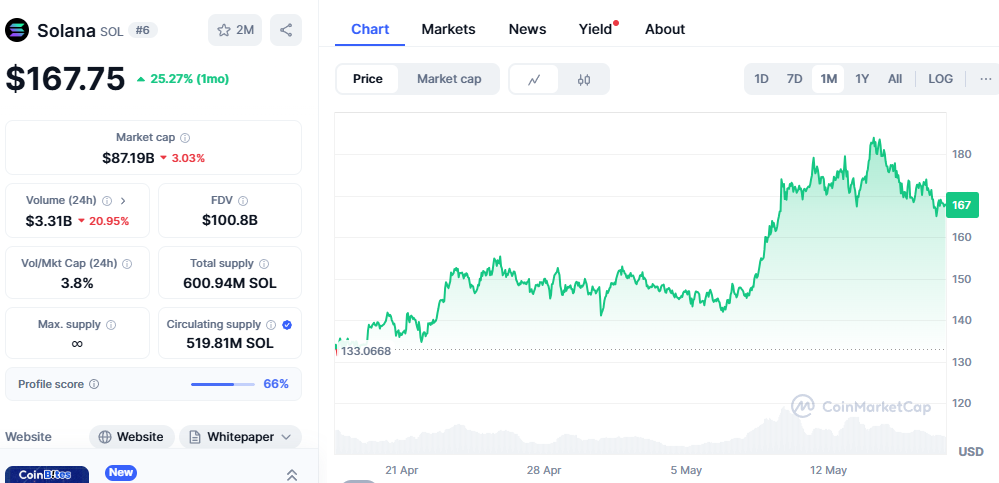This screenshot has width=999, height=483.
Task: Click Profile score info icon
Action: (x=94, y=384)
